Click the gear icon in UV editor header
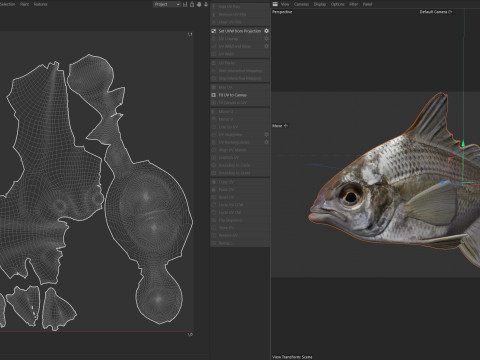Screen dimensions: 480x360 pyautogui.click(x=199, y=4)
